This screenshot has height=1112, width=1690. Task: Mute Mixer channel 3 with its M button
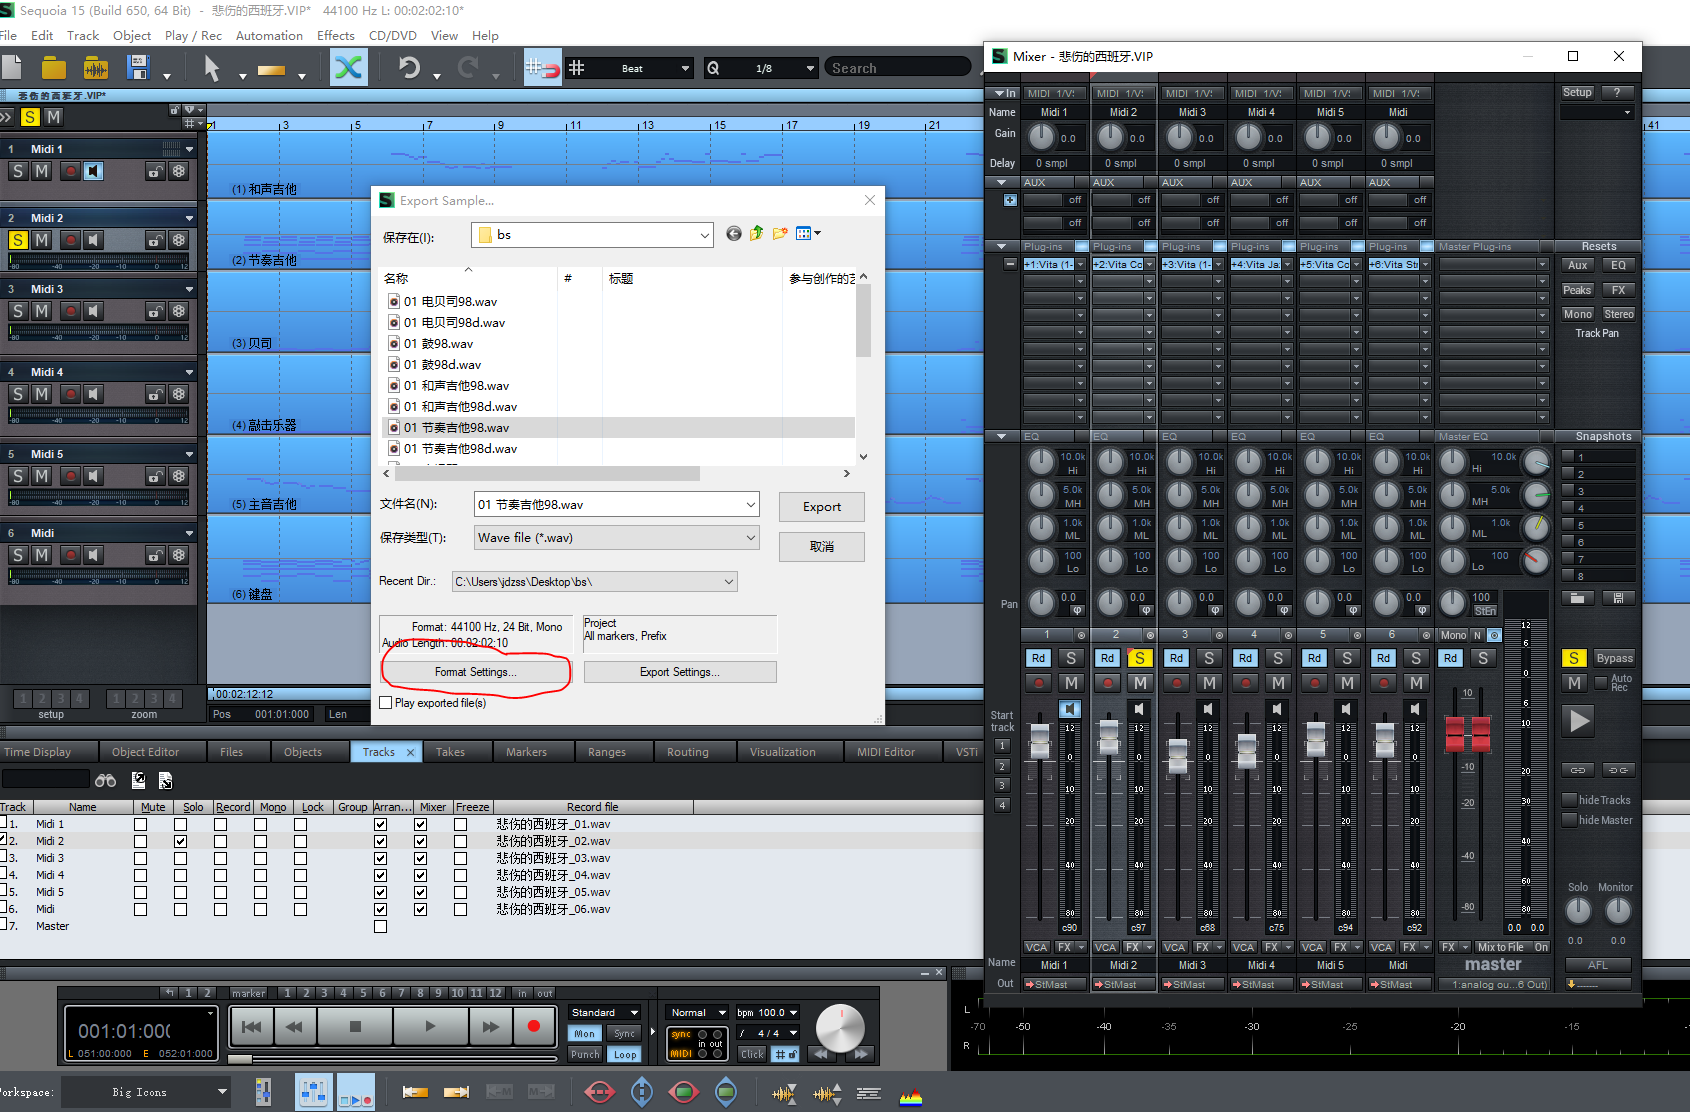(1209, 683)
